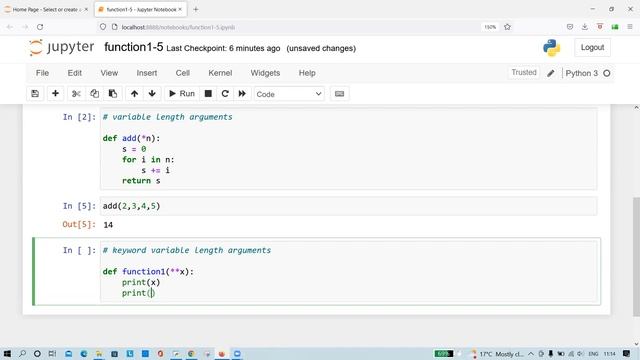
Task: Click the 150% zoom level indicator
Action: (490, 27)
